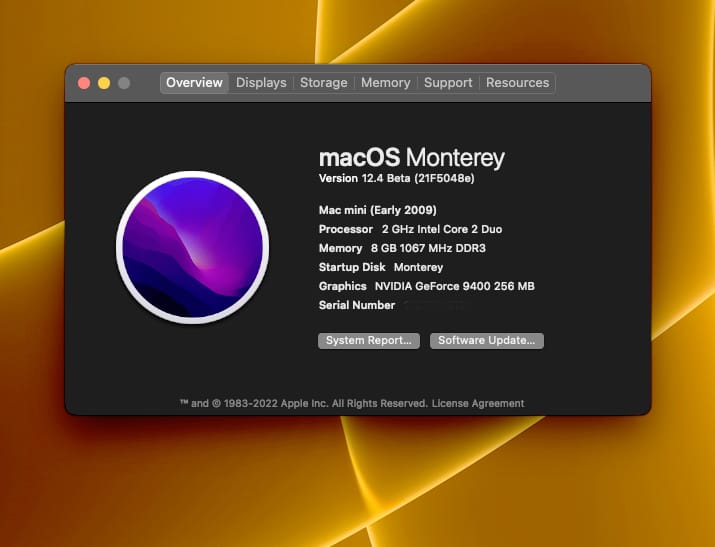
Task: Click the Serial Number label
Action: tap(357, 305)
